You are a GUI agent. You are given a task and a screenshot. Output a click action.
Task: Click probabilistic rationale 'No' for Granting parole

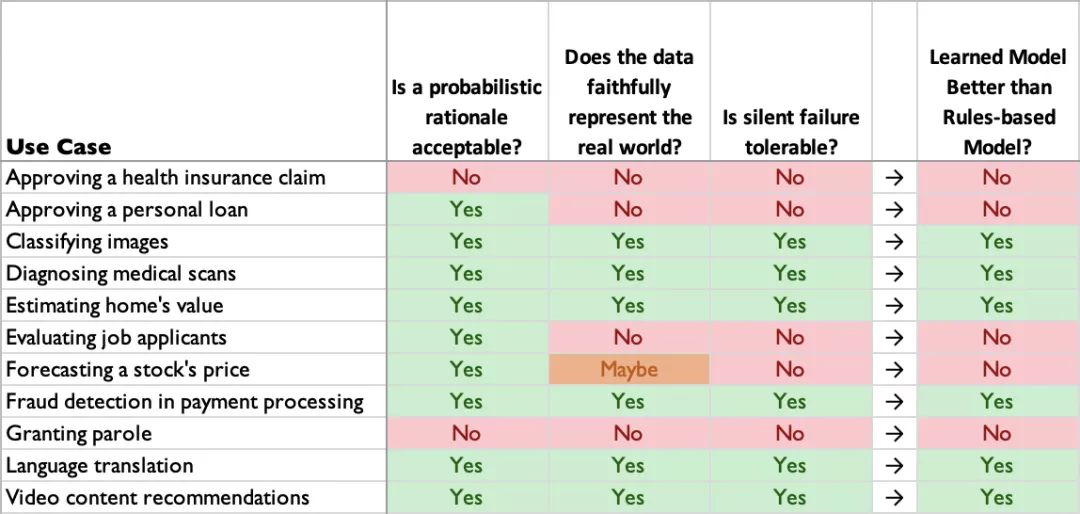point(466,434)
